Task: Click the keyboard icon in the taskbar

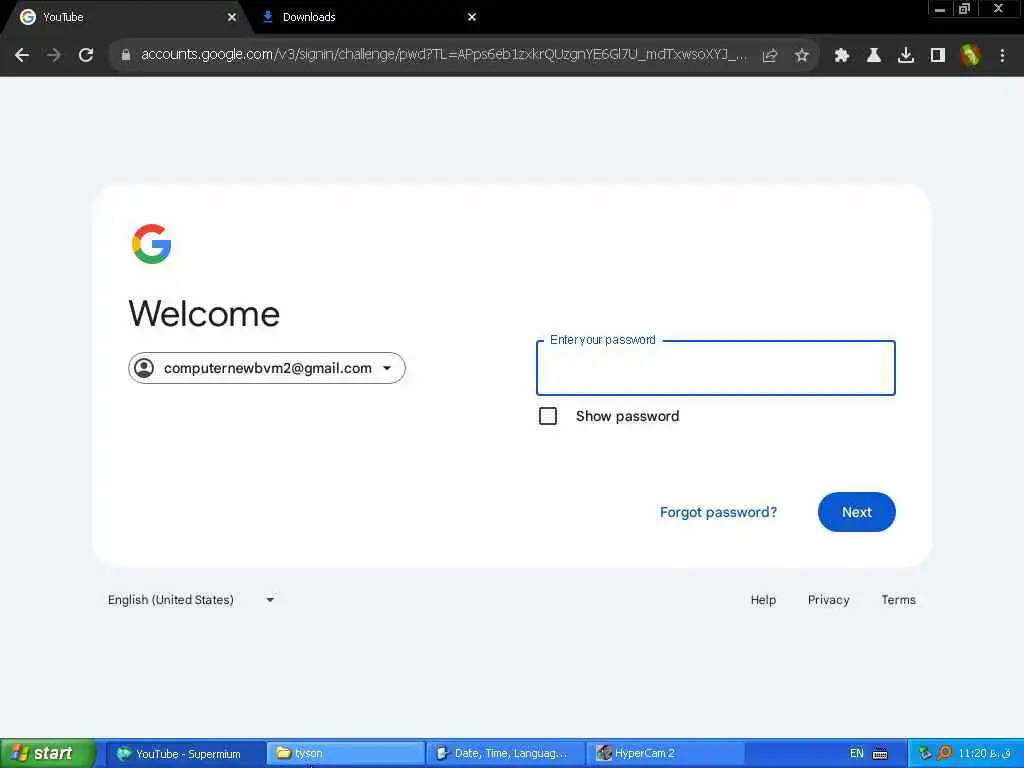Action: (x=880, y=754)
